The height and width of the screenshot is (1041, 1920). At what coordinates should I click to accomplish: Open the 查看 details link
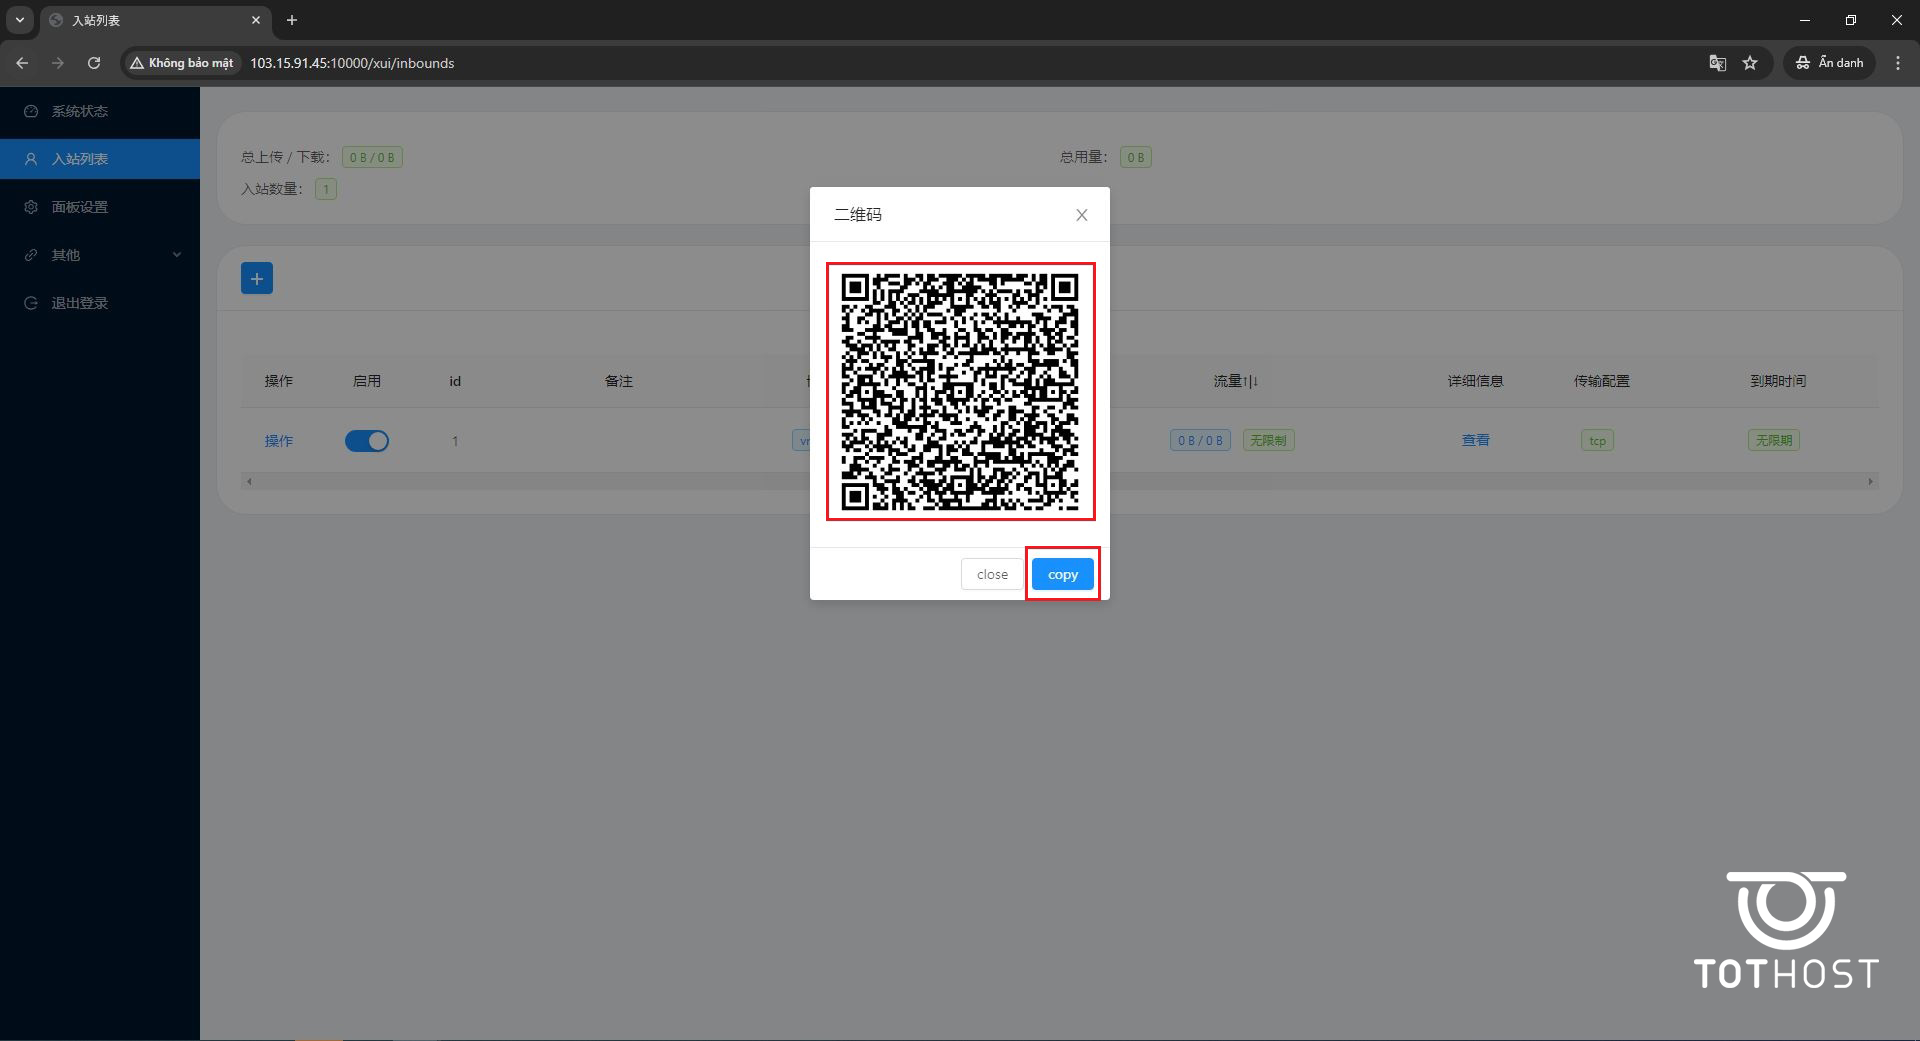point(1475,440)
